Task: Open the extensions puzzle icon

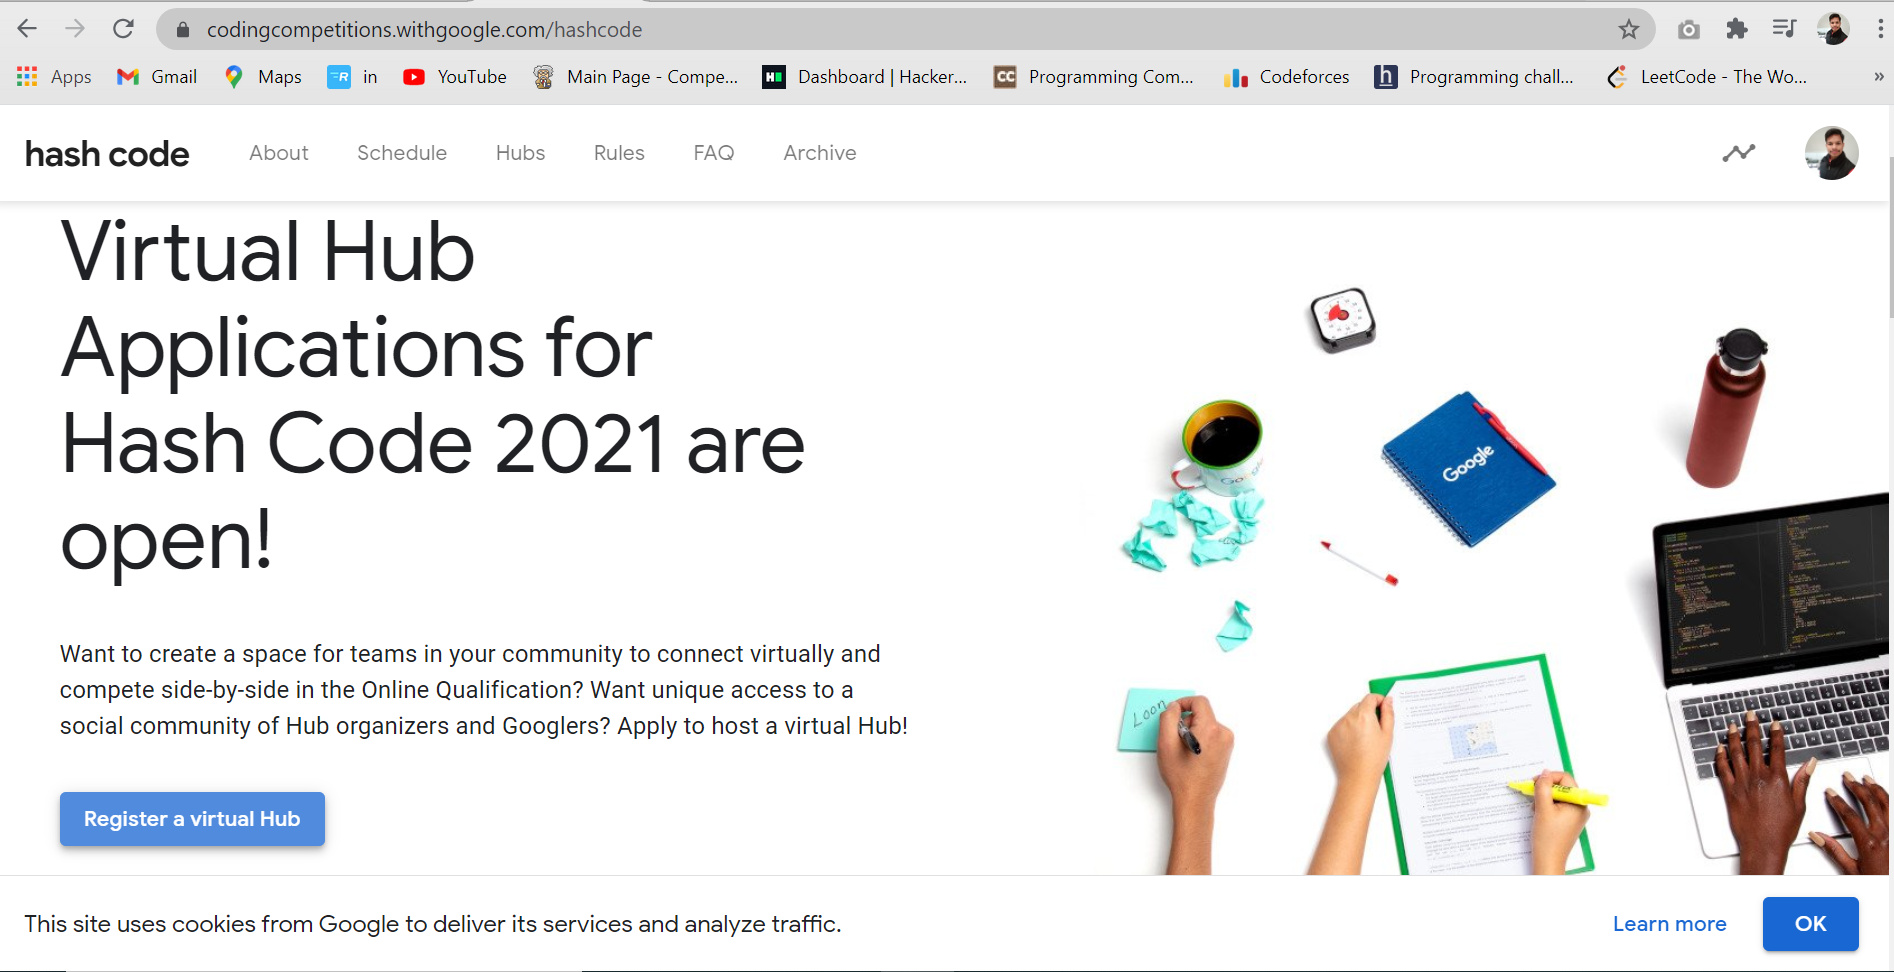Action: 1737,29
